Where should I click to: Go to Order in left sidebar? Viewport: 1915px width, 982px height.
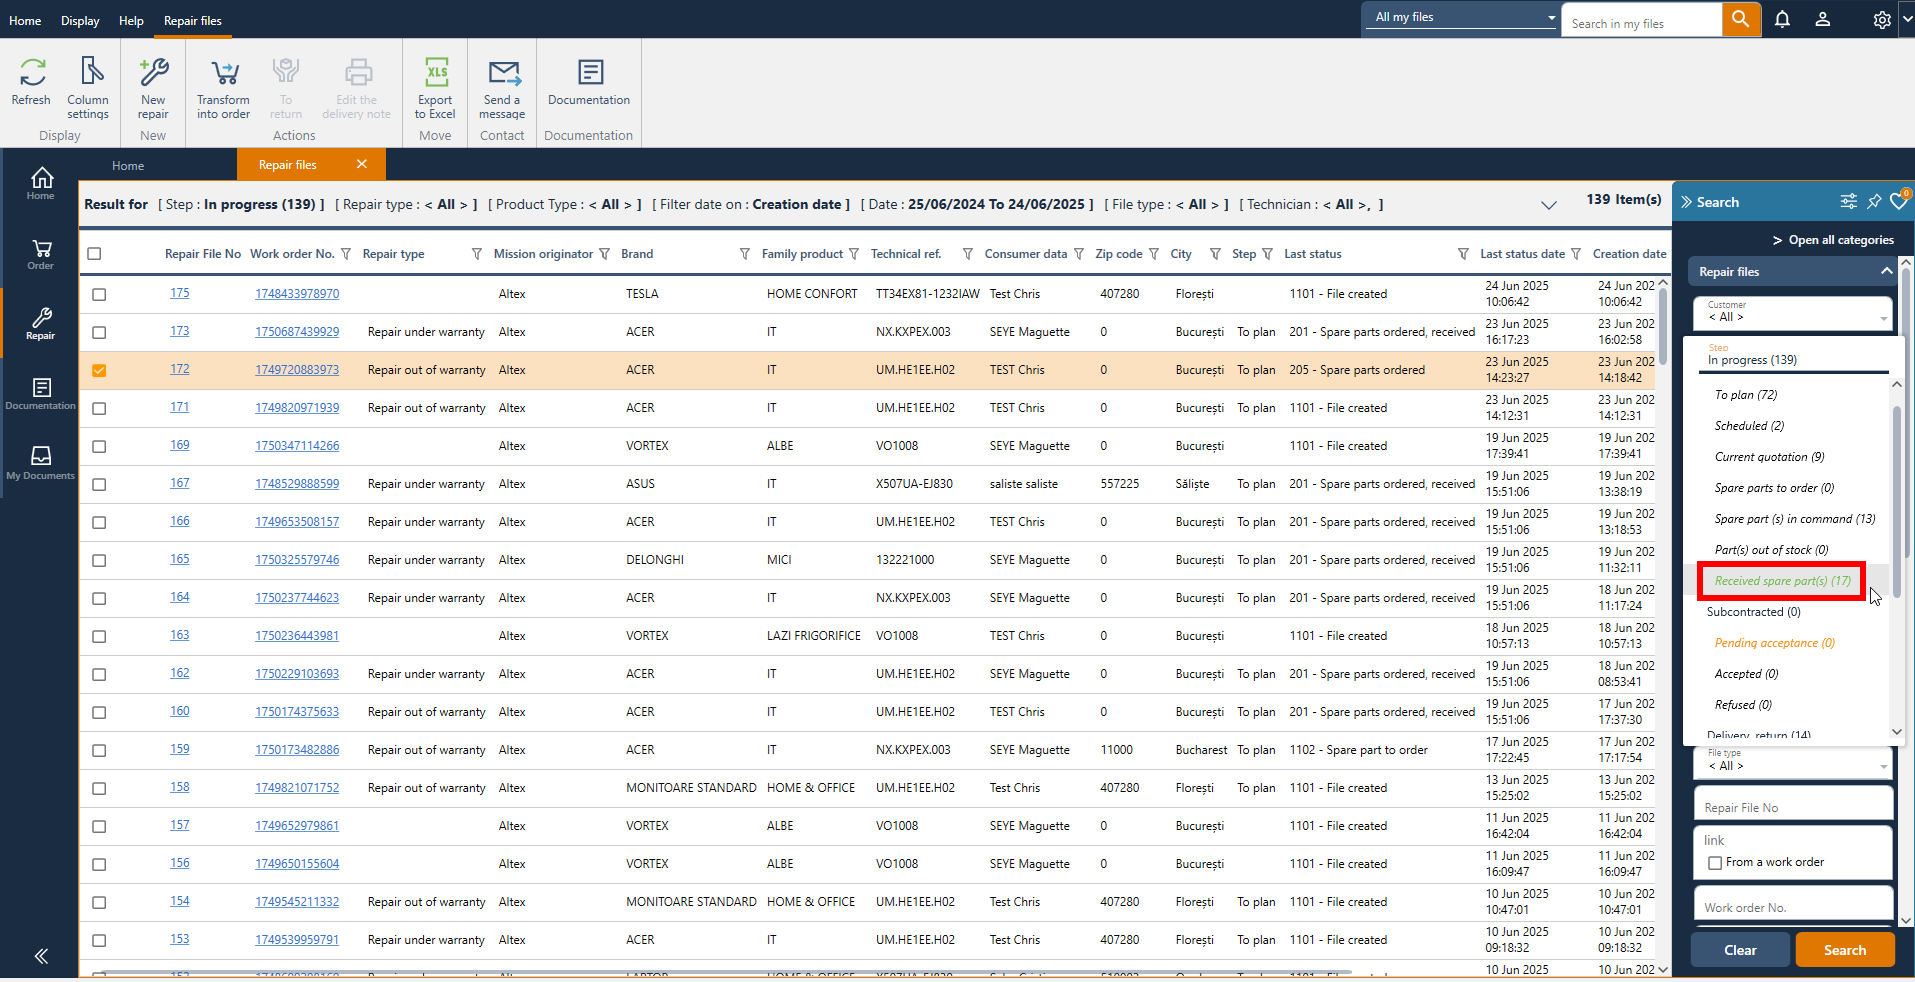coord(41,254)
